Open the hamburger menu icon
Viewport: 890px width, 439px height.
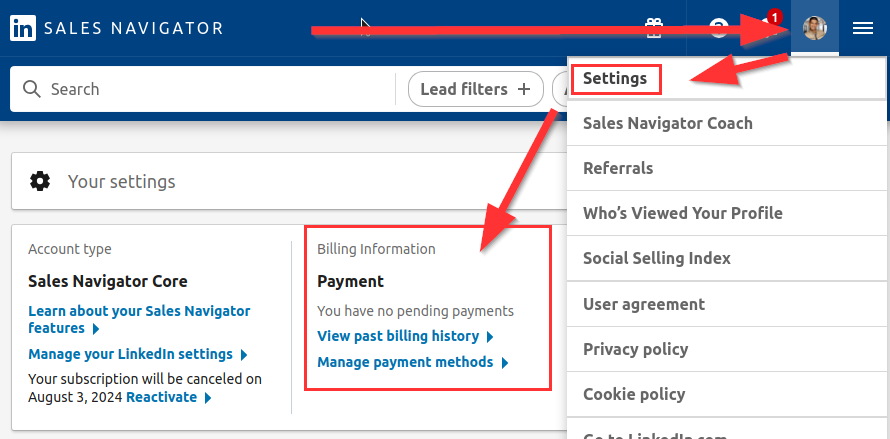863,28
